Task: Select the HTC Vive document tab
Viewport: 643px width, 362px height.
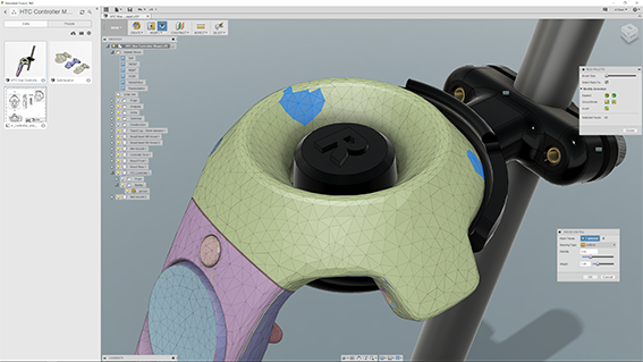Action: [x=125, y=16]
